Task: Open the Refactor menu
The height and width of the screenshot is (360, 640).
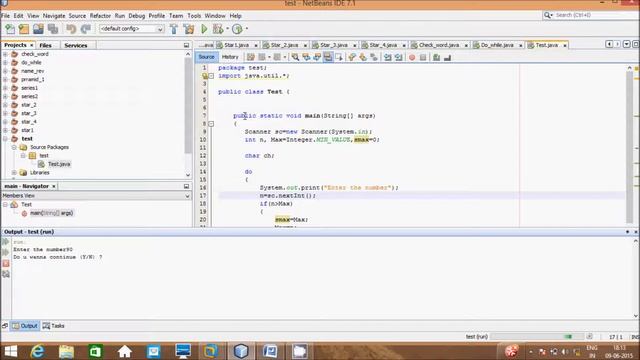Action: 100,16
